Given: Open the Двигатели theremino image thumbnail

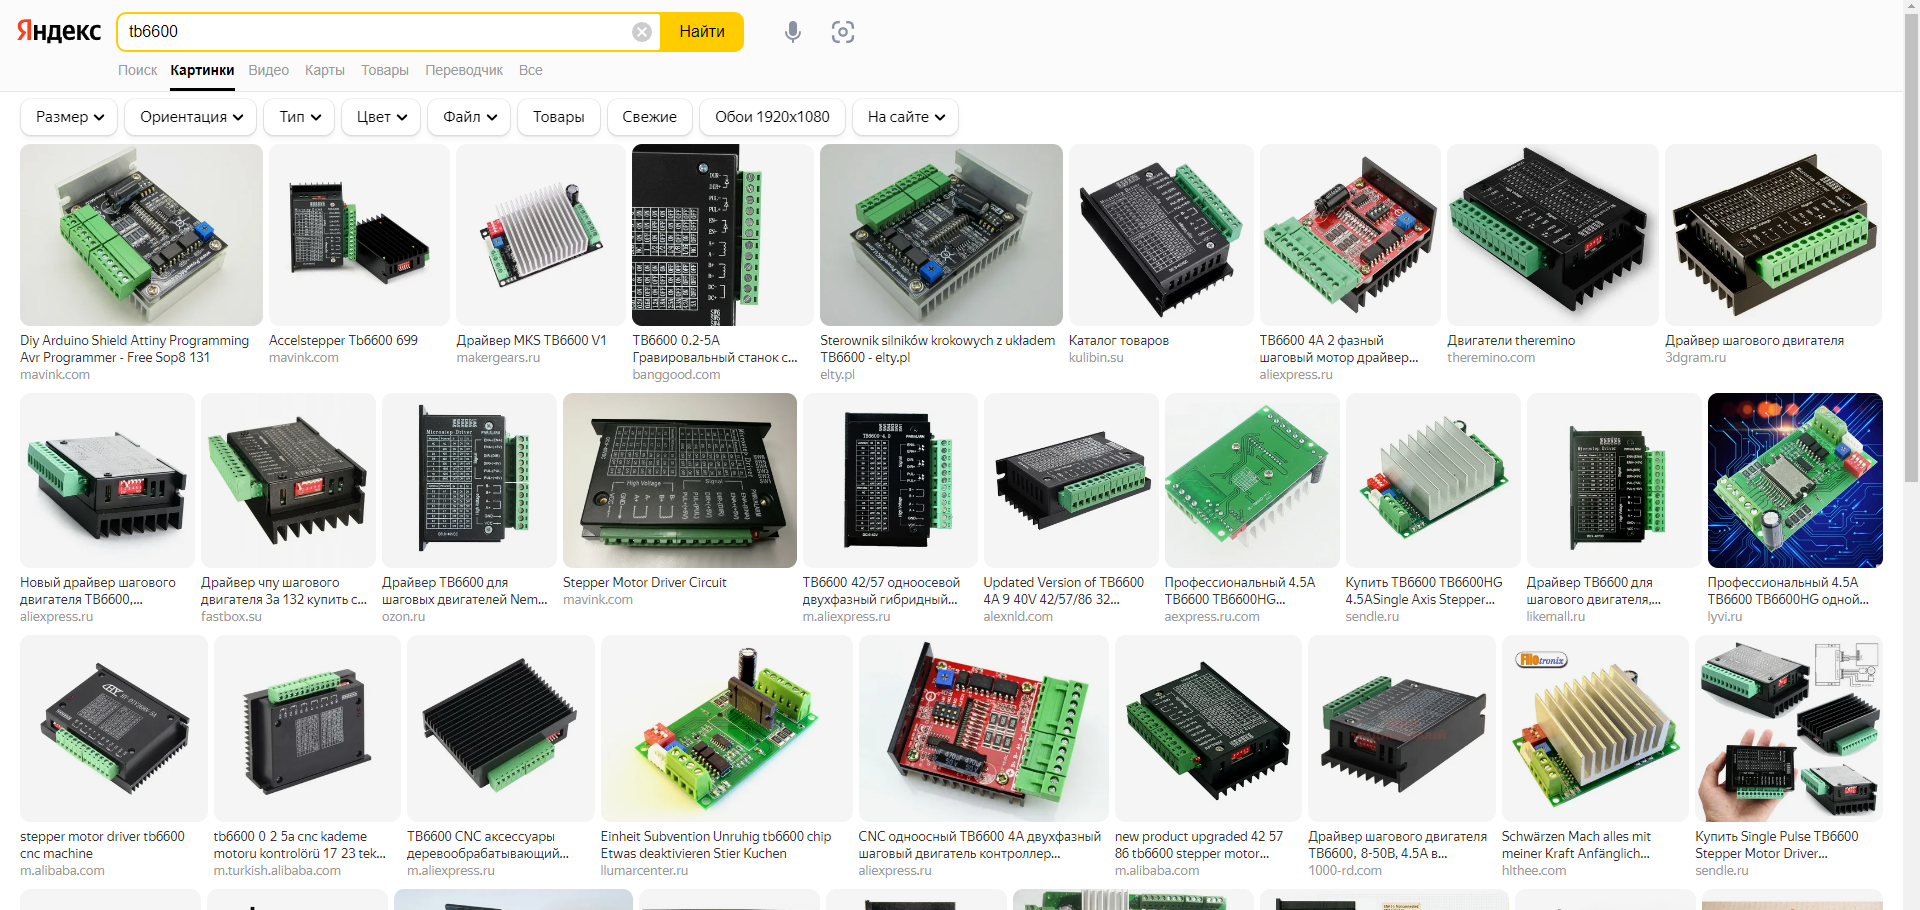Looking at the screenshot, I should coord(1553,235).
